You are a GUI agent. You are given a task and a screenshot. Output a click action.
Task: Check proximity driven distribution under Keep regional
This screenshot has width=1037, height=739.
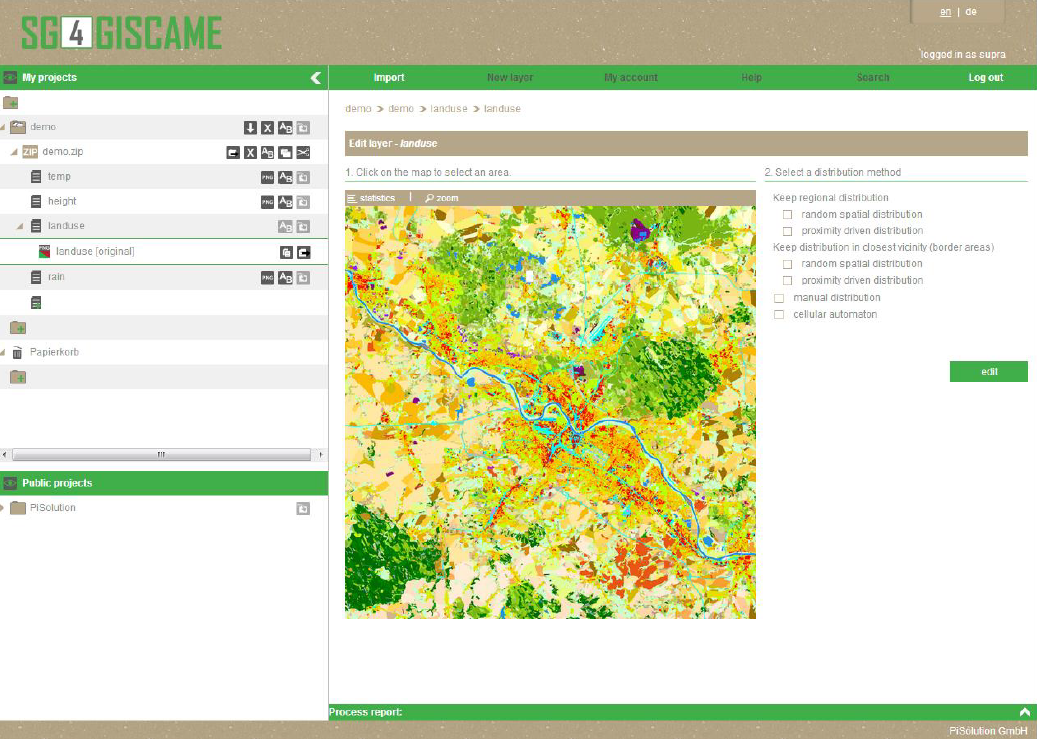787,231
